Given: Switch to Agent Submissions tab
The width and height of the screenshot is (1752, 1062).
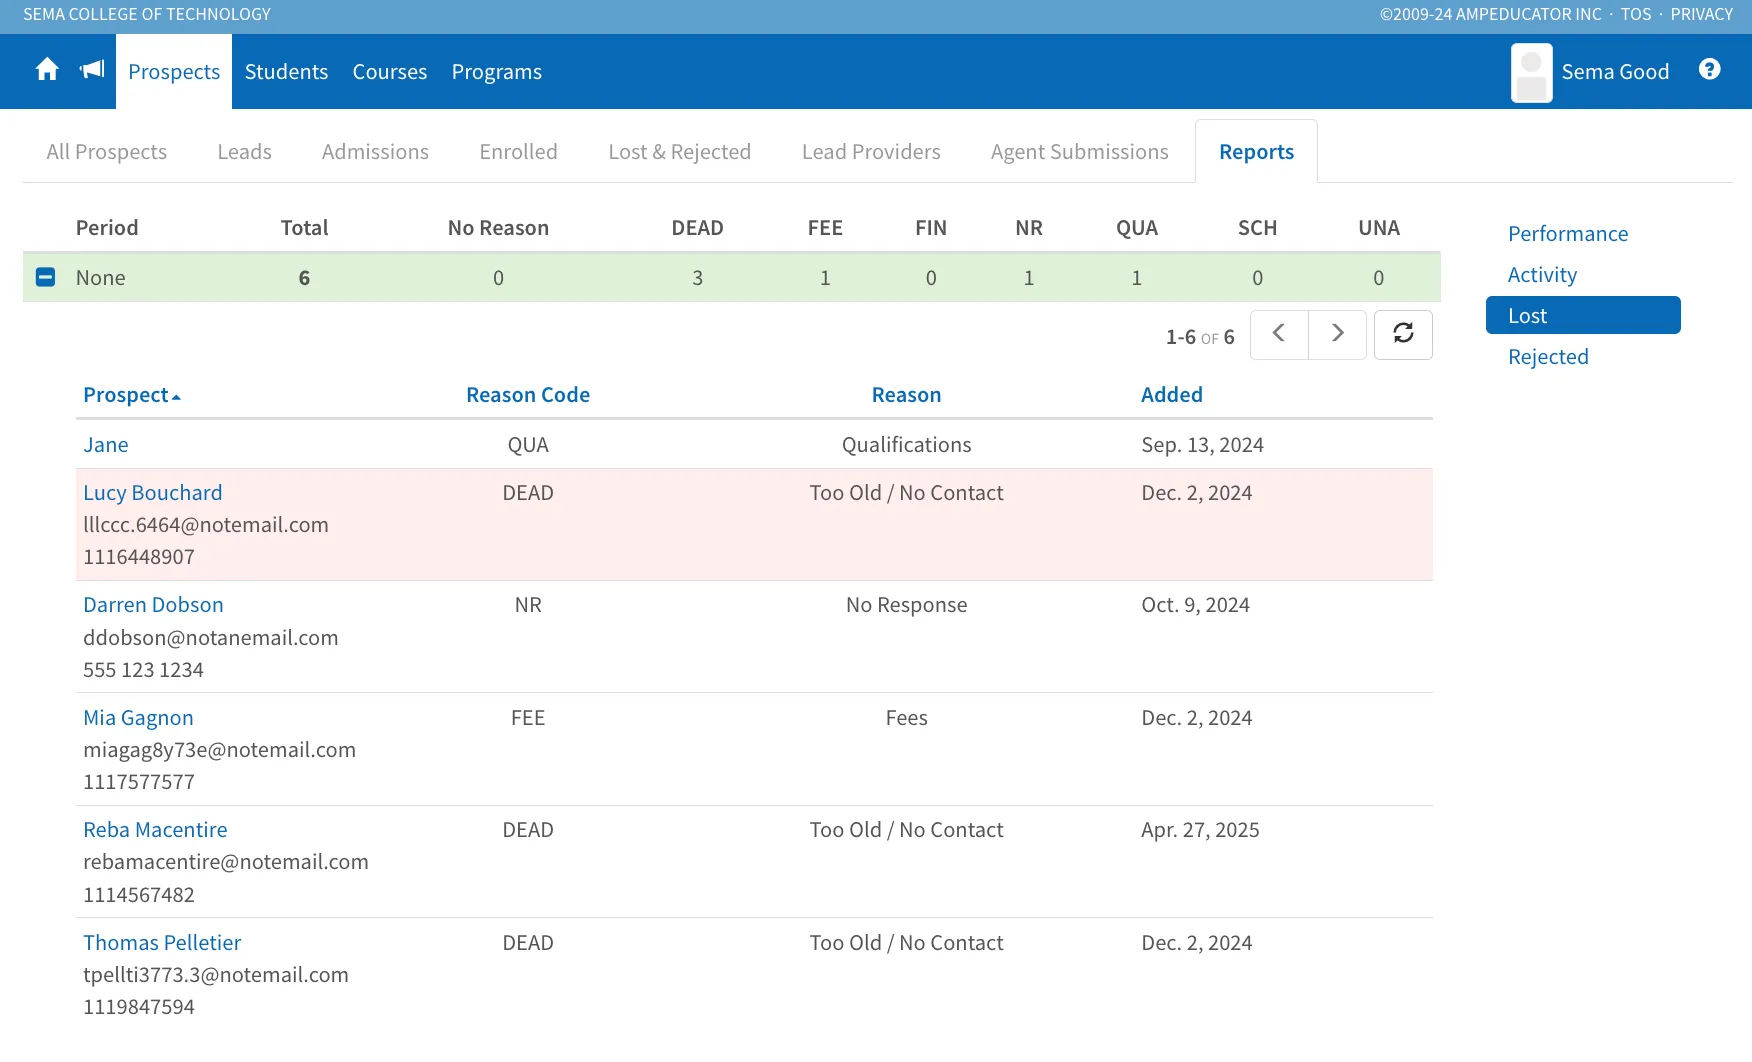Looking at the screenshot, I should [x=1080, y=152].
